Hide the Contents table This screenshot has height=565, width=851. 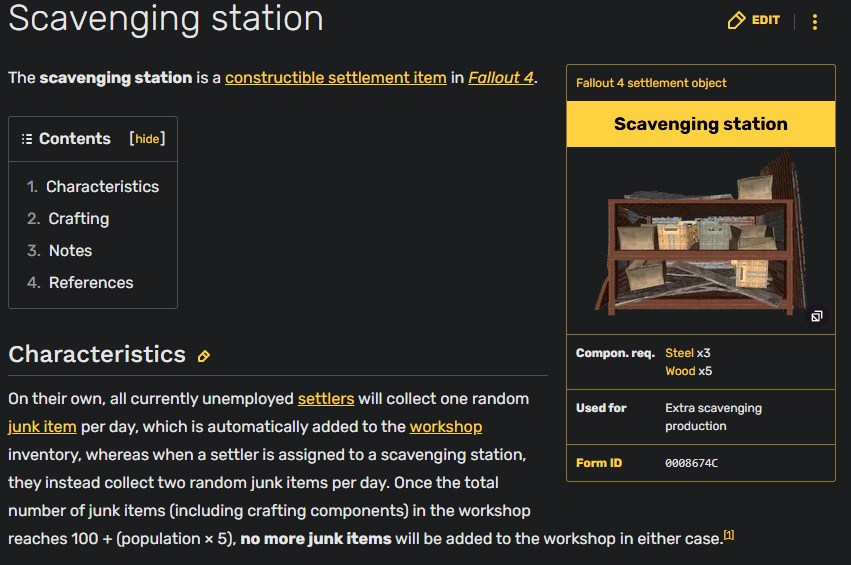147,139
